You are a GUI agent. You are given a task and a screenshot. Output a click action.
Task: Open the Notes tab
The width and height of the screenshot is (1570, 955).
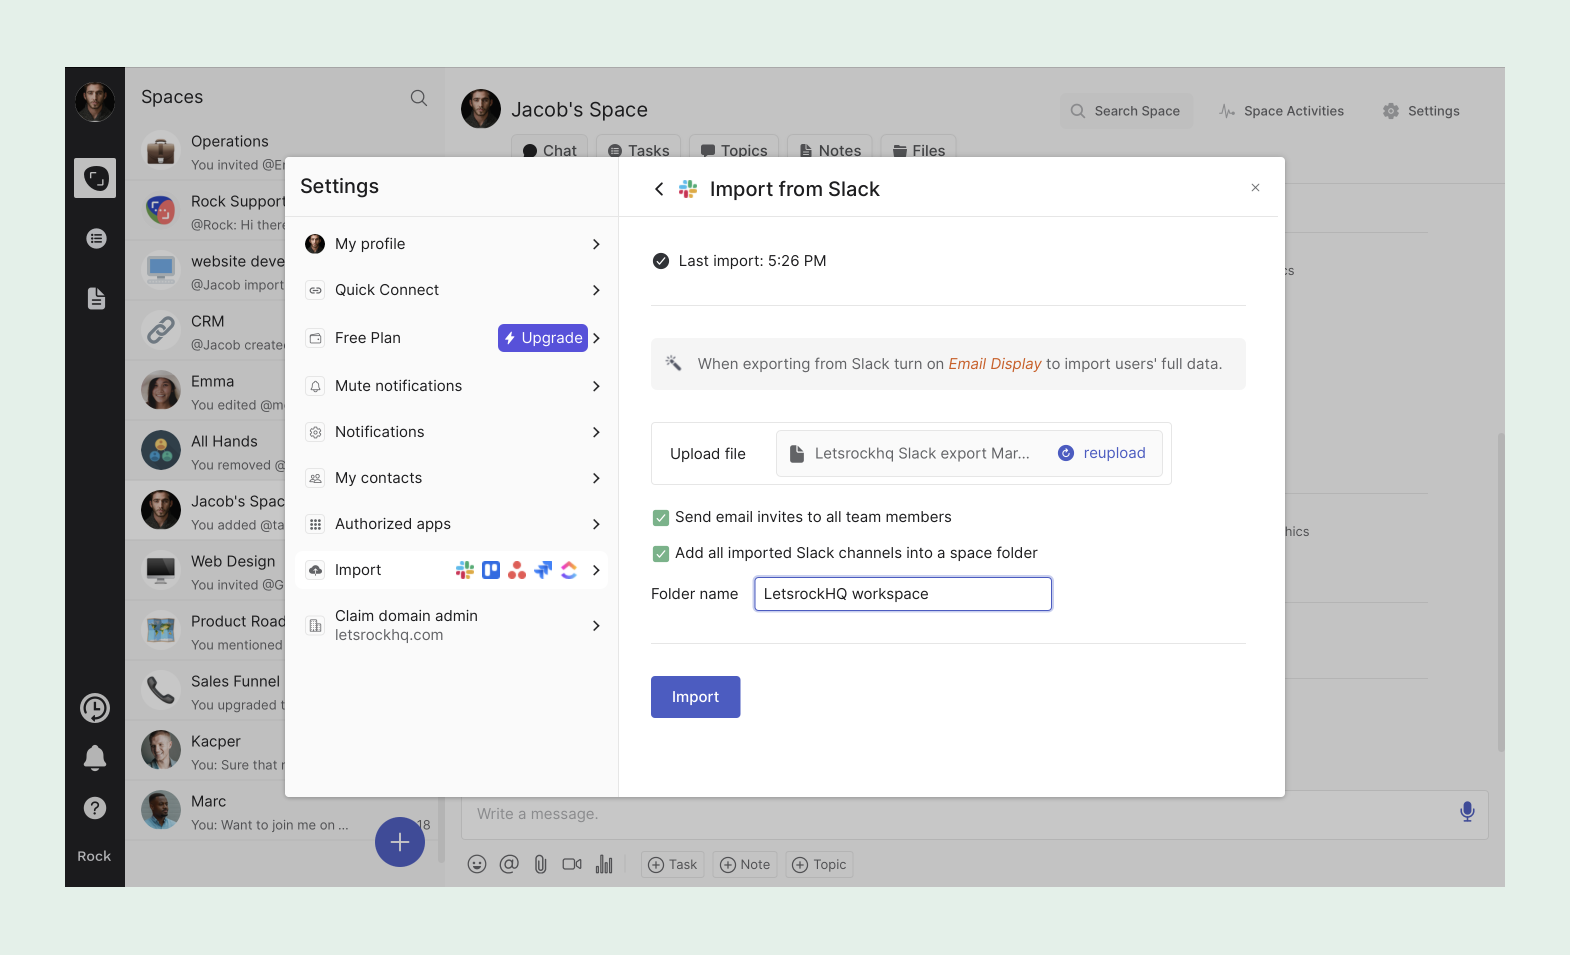click(830, 150)
